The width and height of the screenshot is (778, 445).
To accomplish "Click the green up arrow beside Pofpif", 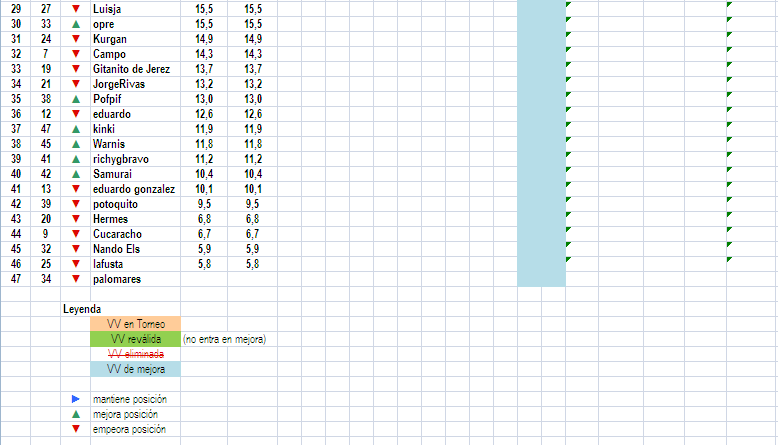I will (76, 99).
